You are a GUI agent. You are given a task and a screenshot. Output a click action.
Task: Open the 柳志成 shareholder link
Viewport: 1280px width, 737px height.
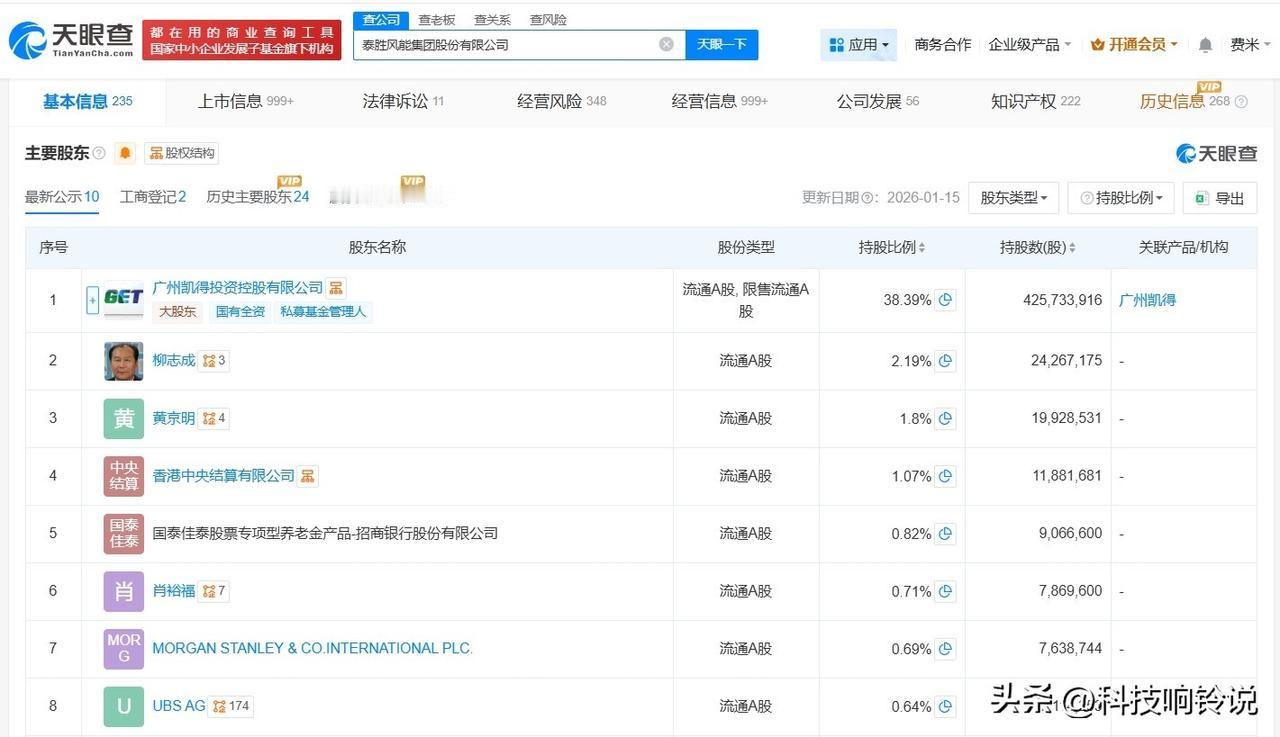(174, 361)
